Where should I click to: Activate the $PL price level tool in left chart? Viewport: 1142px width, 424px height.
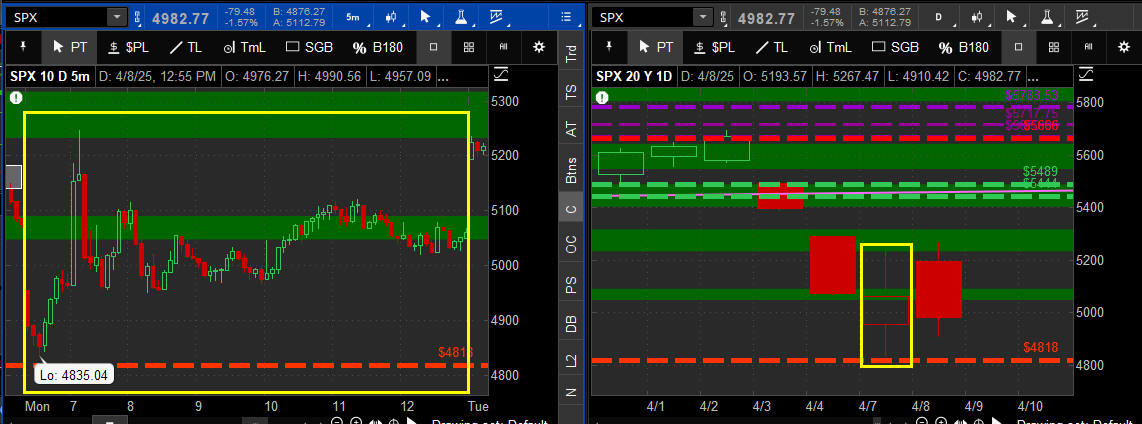[x=125, y=47]
